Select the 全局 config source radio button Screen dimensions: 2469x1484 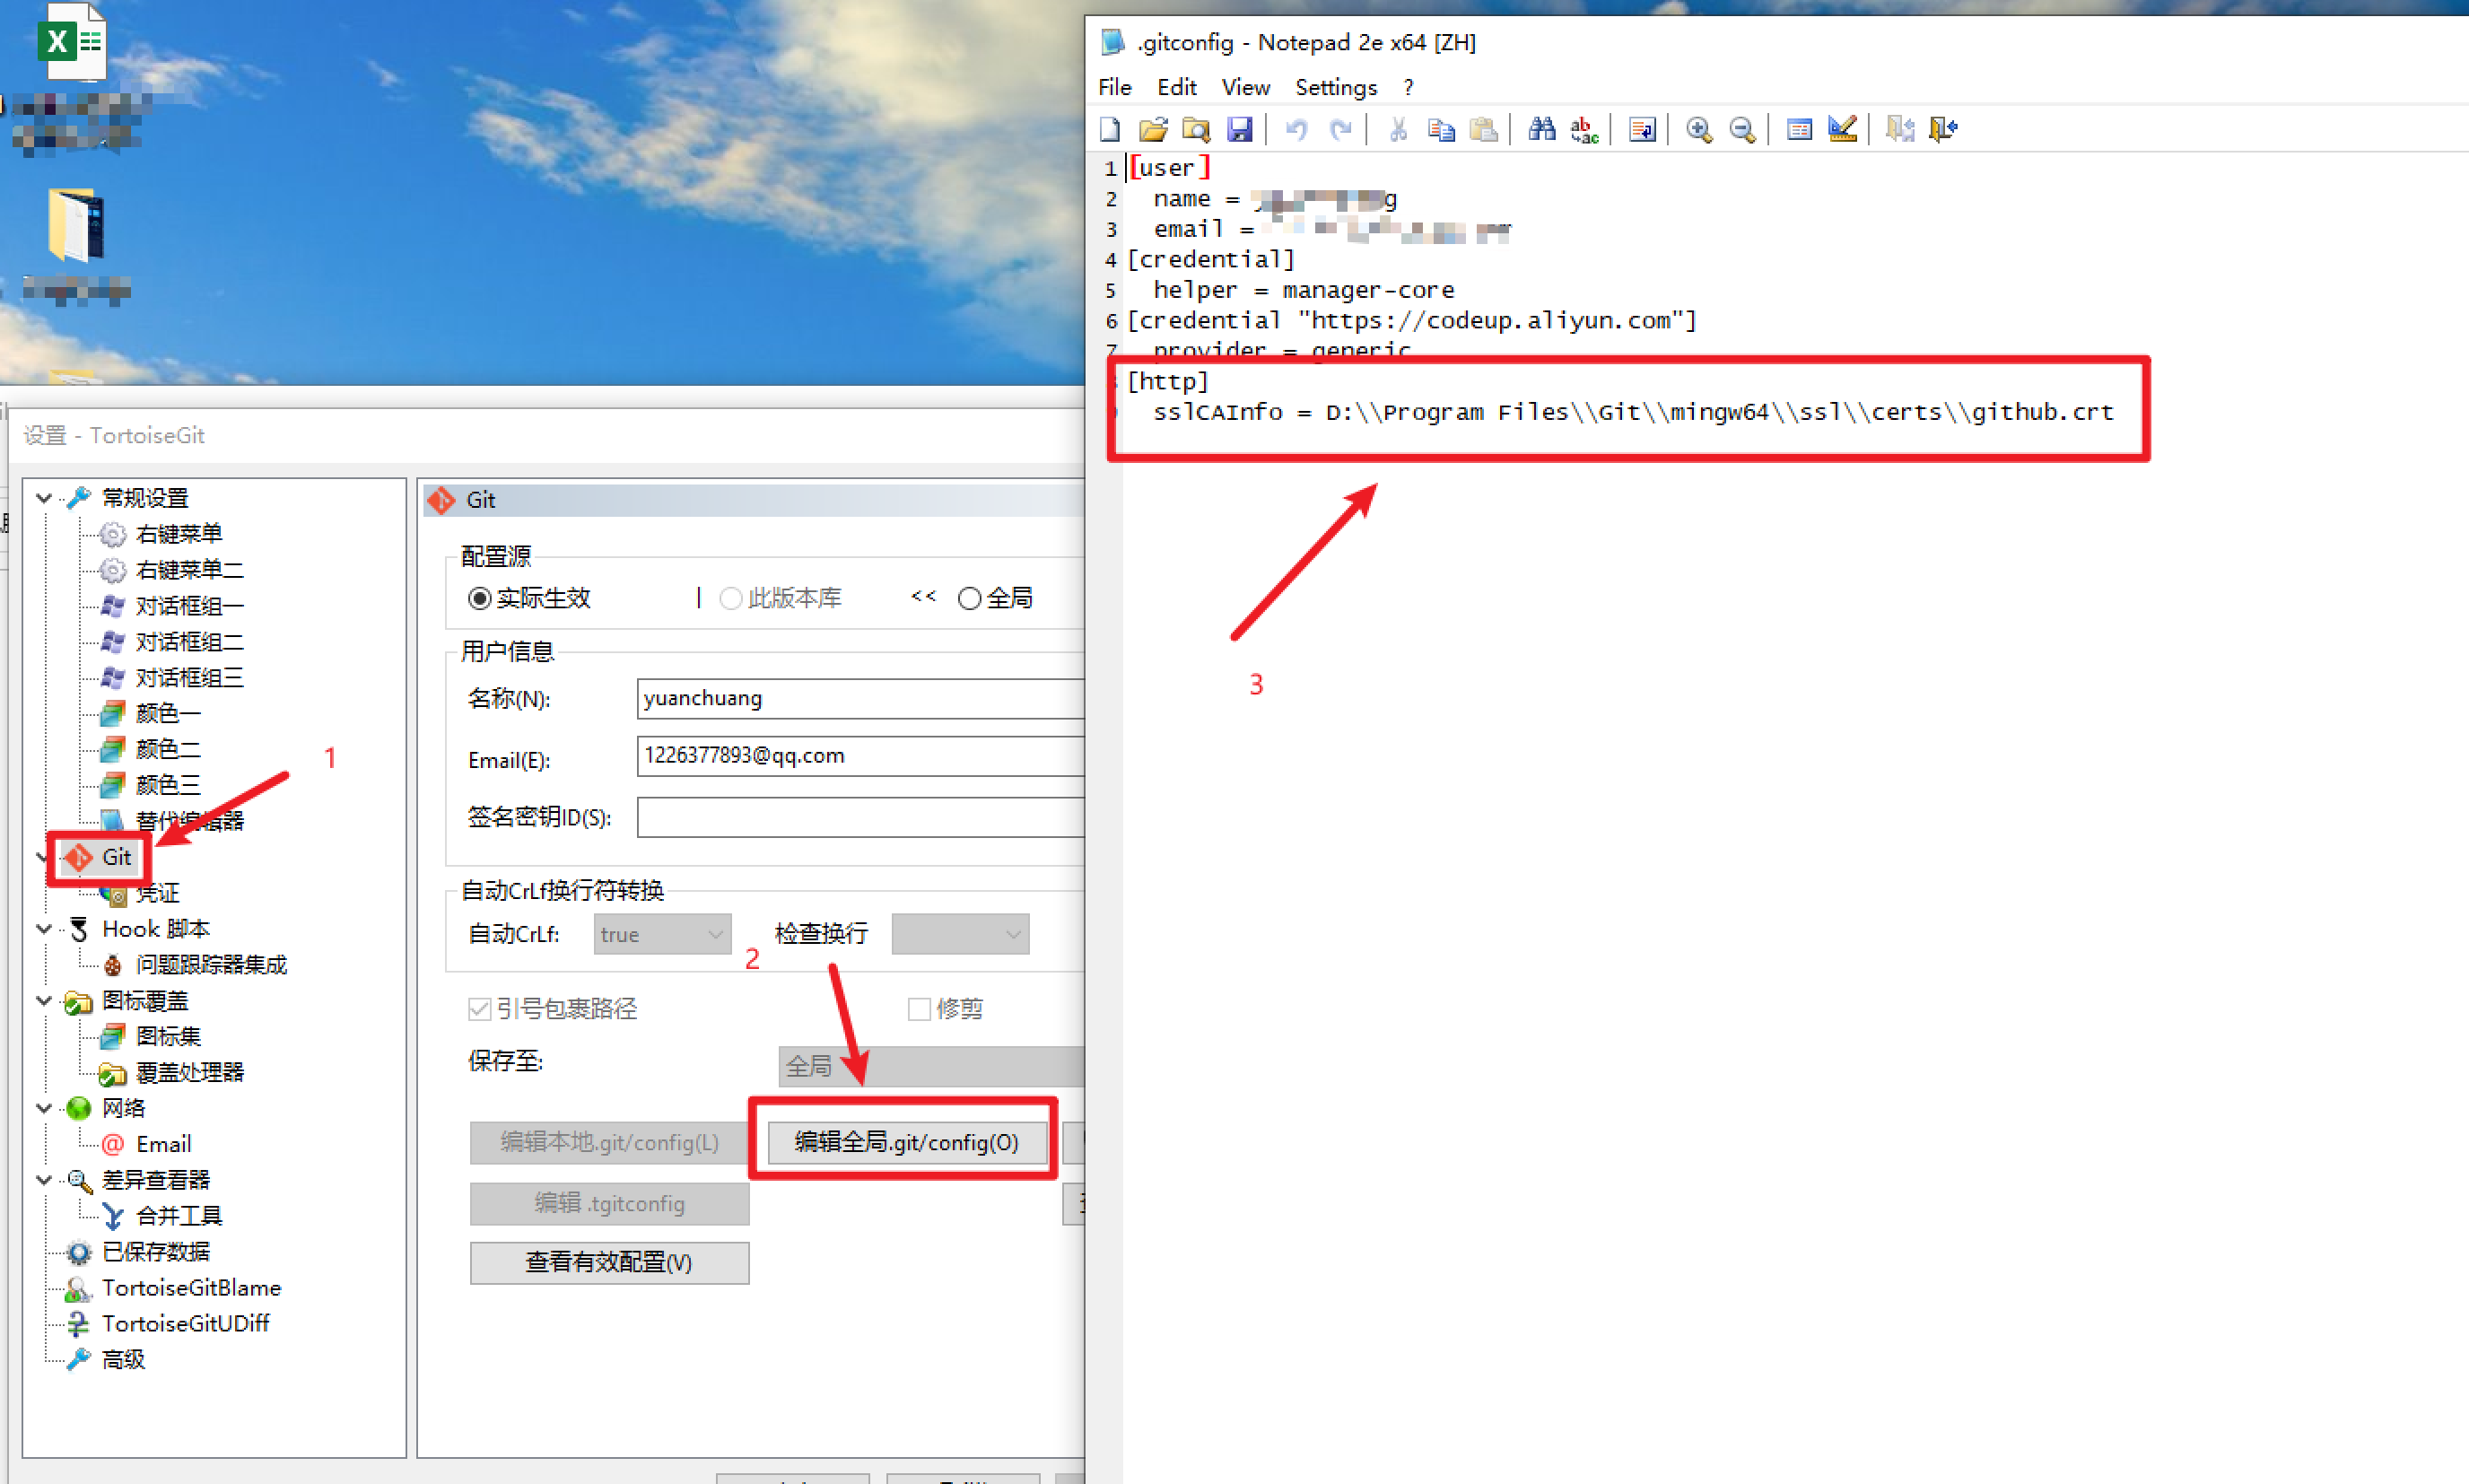(969, 599)
